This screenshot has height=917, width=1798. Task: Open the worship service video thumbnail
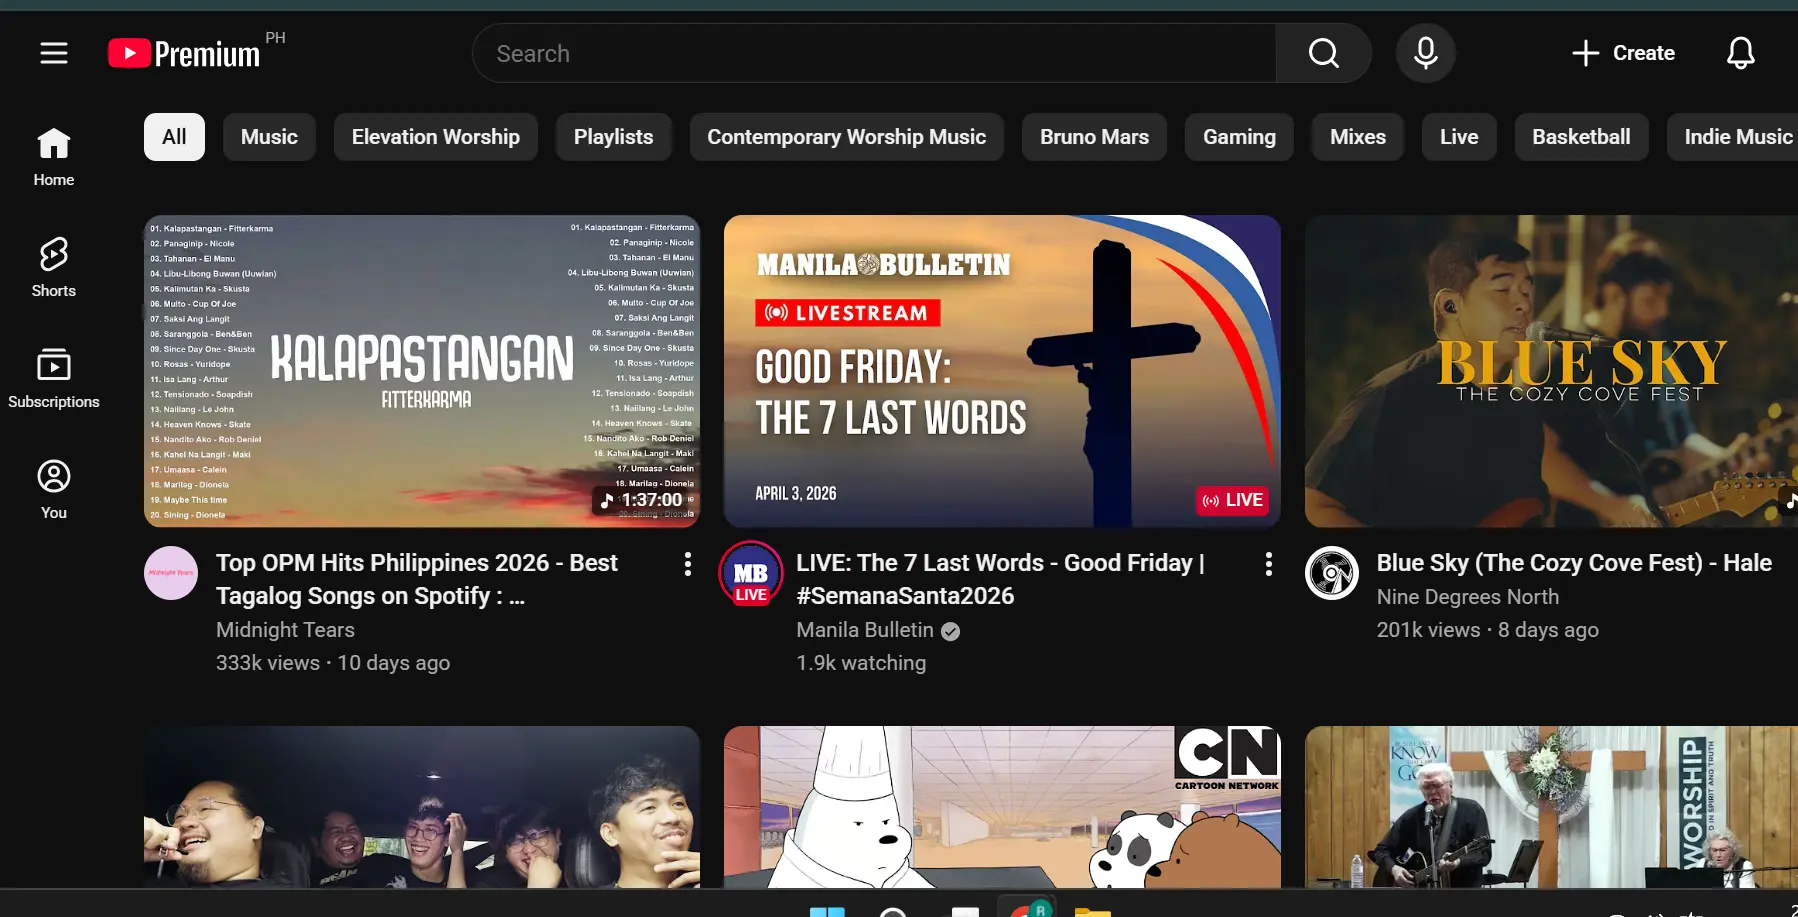1551,807
